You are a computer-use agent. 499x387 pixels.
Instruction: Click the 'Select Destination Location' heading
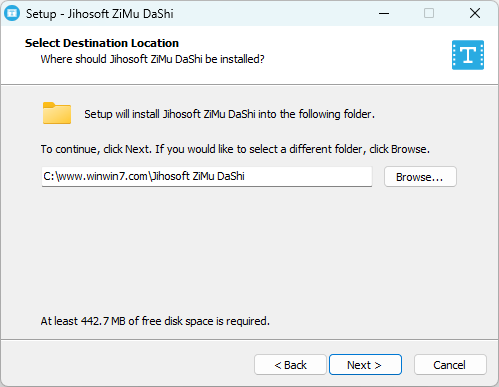102,43
